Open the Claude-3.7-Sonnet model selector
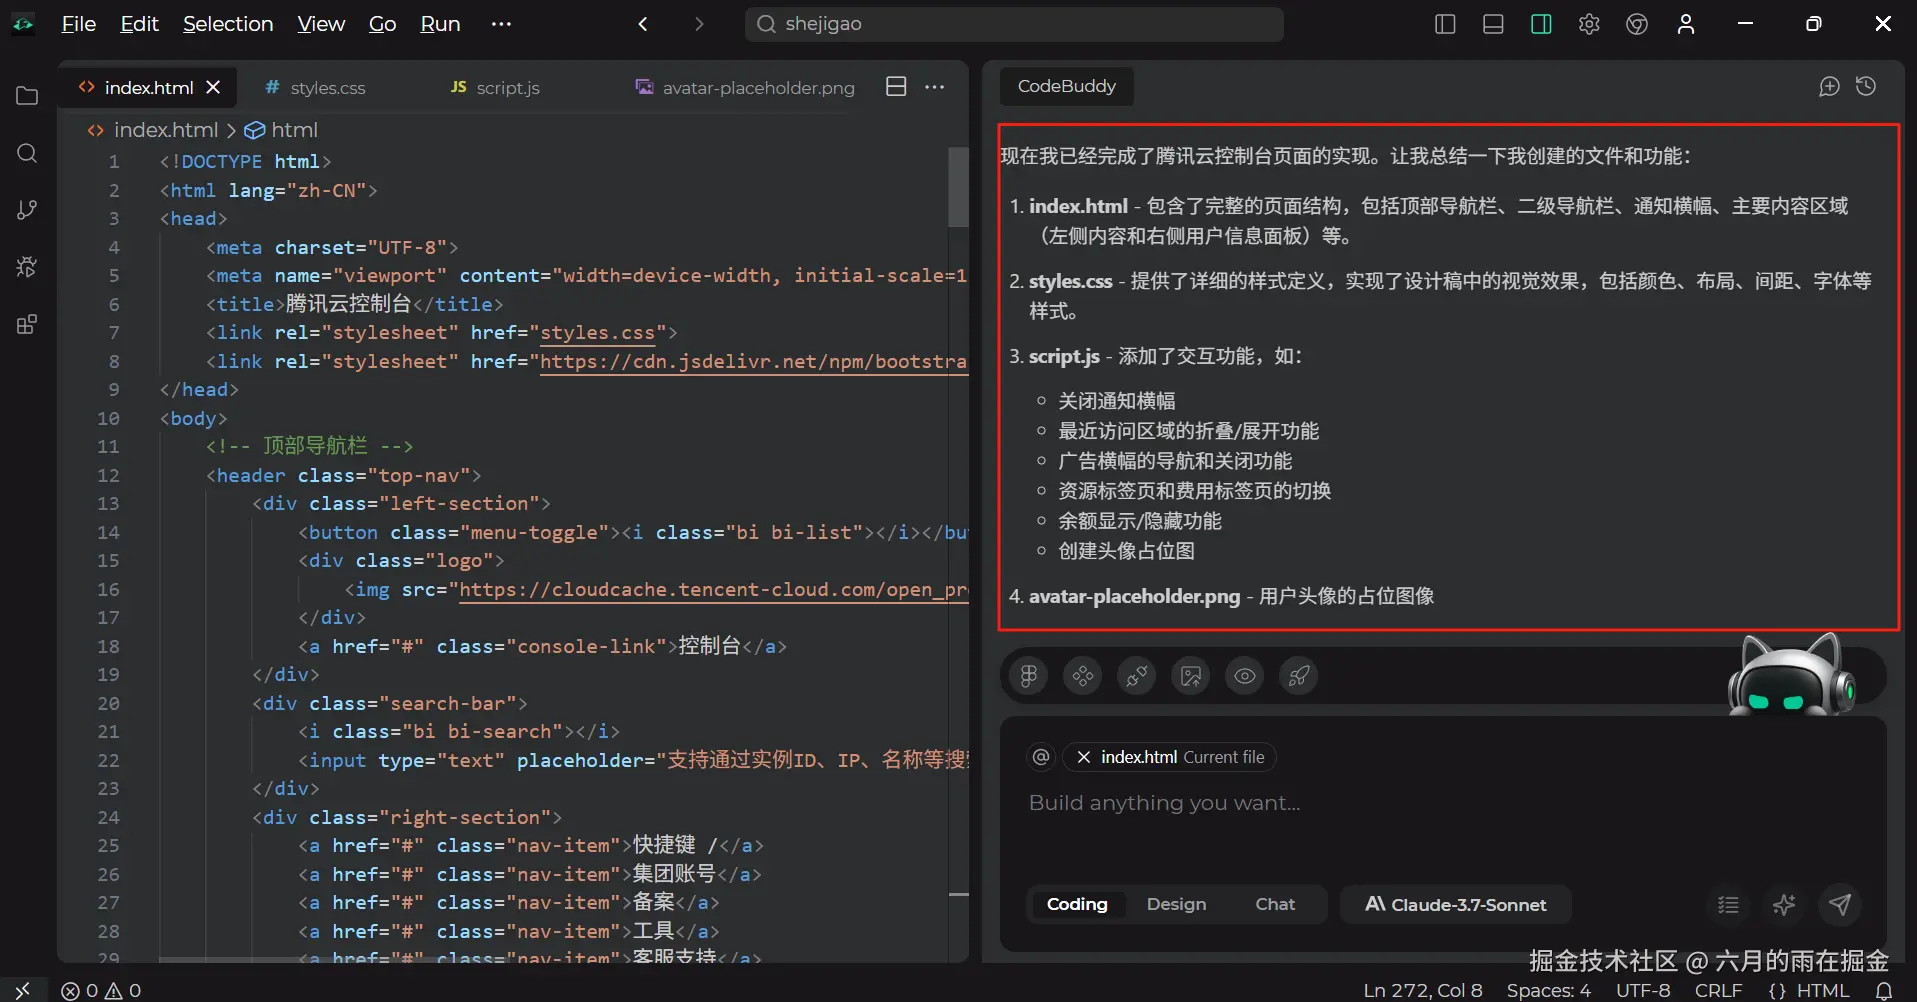Screen dimensions: 1917x1002 pos(1456,905)
